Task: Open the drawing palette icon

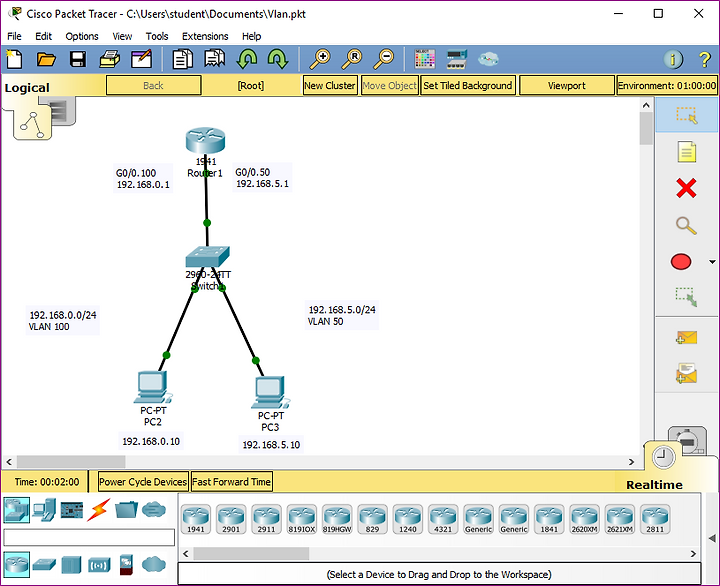Action: point(425,59)
